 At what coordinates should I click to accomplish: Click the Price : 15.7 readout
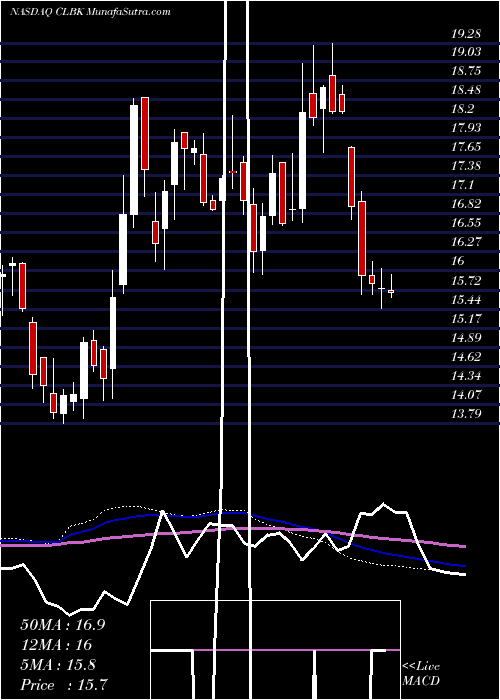click(x=64, y=684)
